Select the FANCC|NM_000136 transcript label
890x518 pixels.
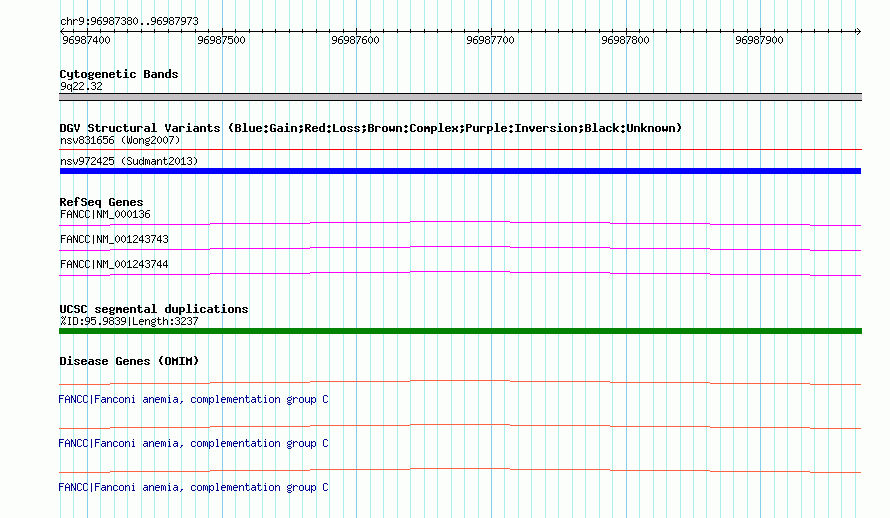pyautogui.click(x=105, y=214)
